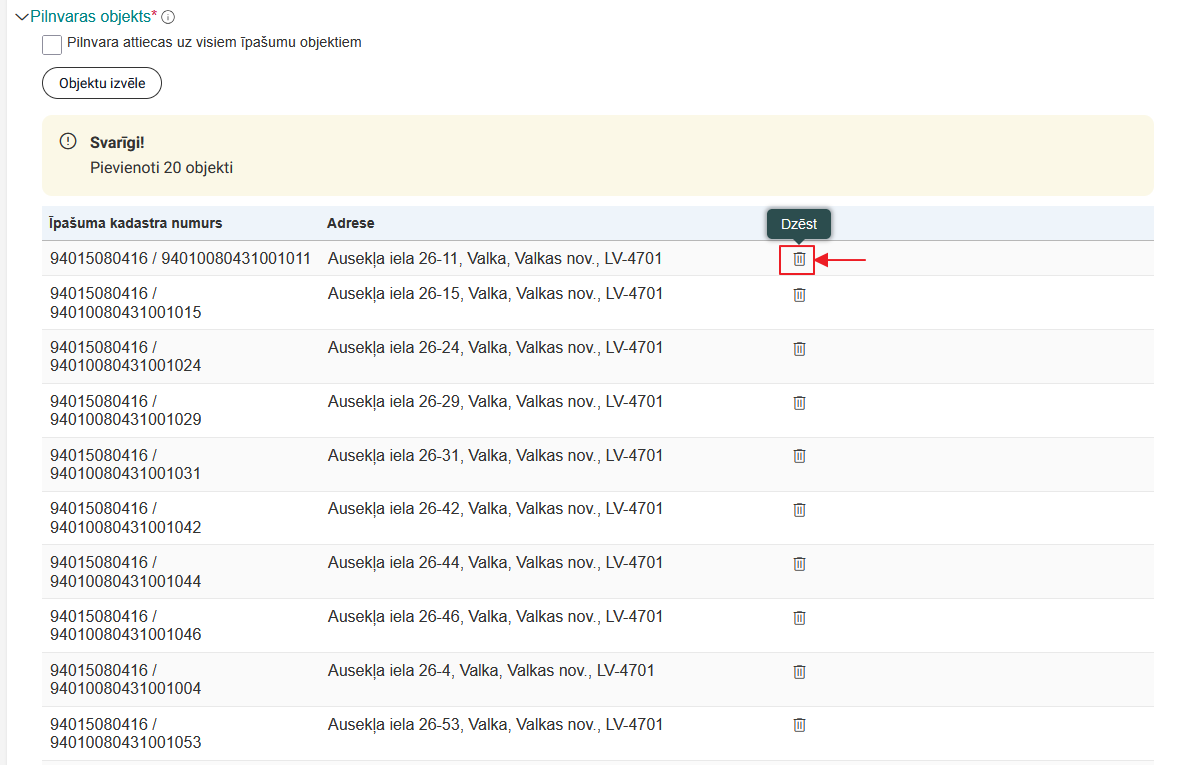Delete the Ausekļa iela 26-44 row
Viewport: 1184px width, 765px height.
pos(799,564)
